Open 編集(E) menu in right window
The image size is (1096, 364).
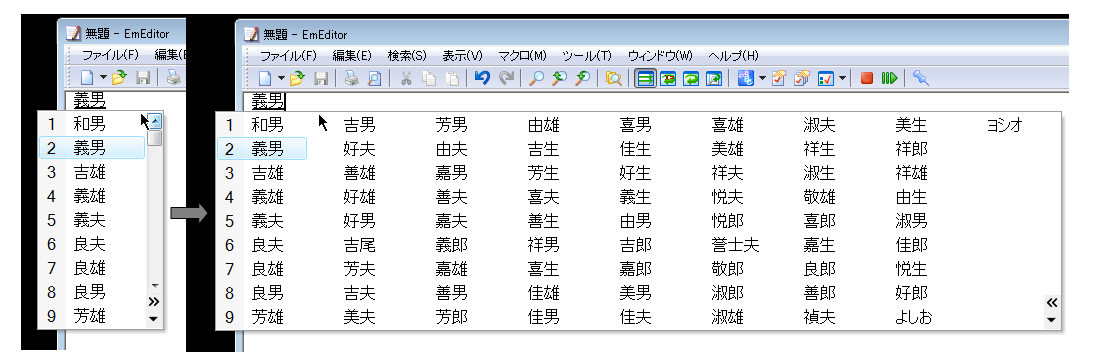pos(352,55)
